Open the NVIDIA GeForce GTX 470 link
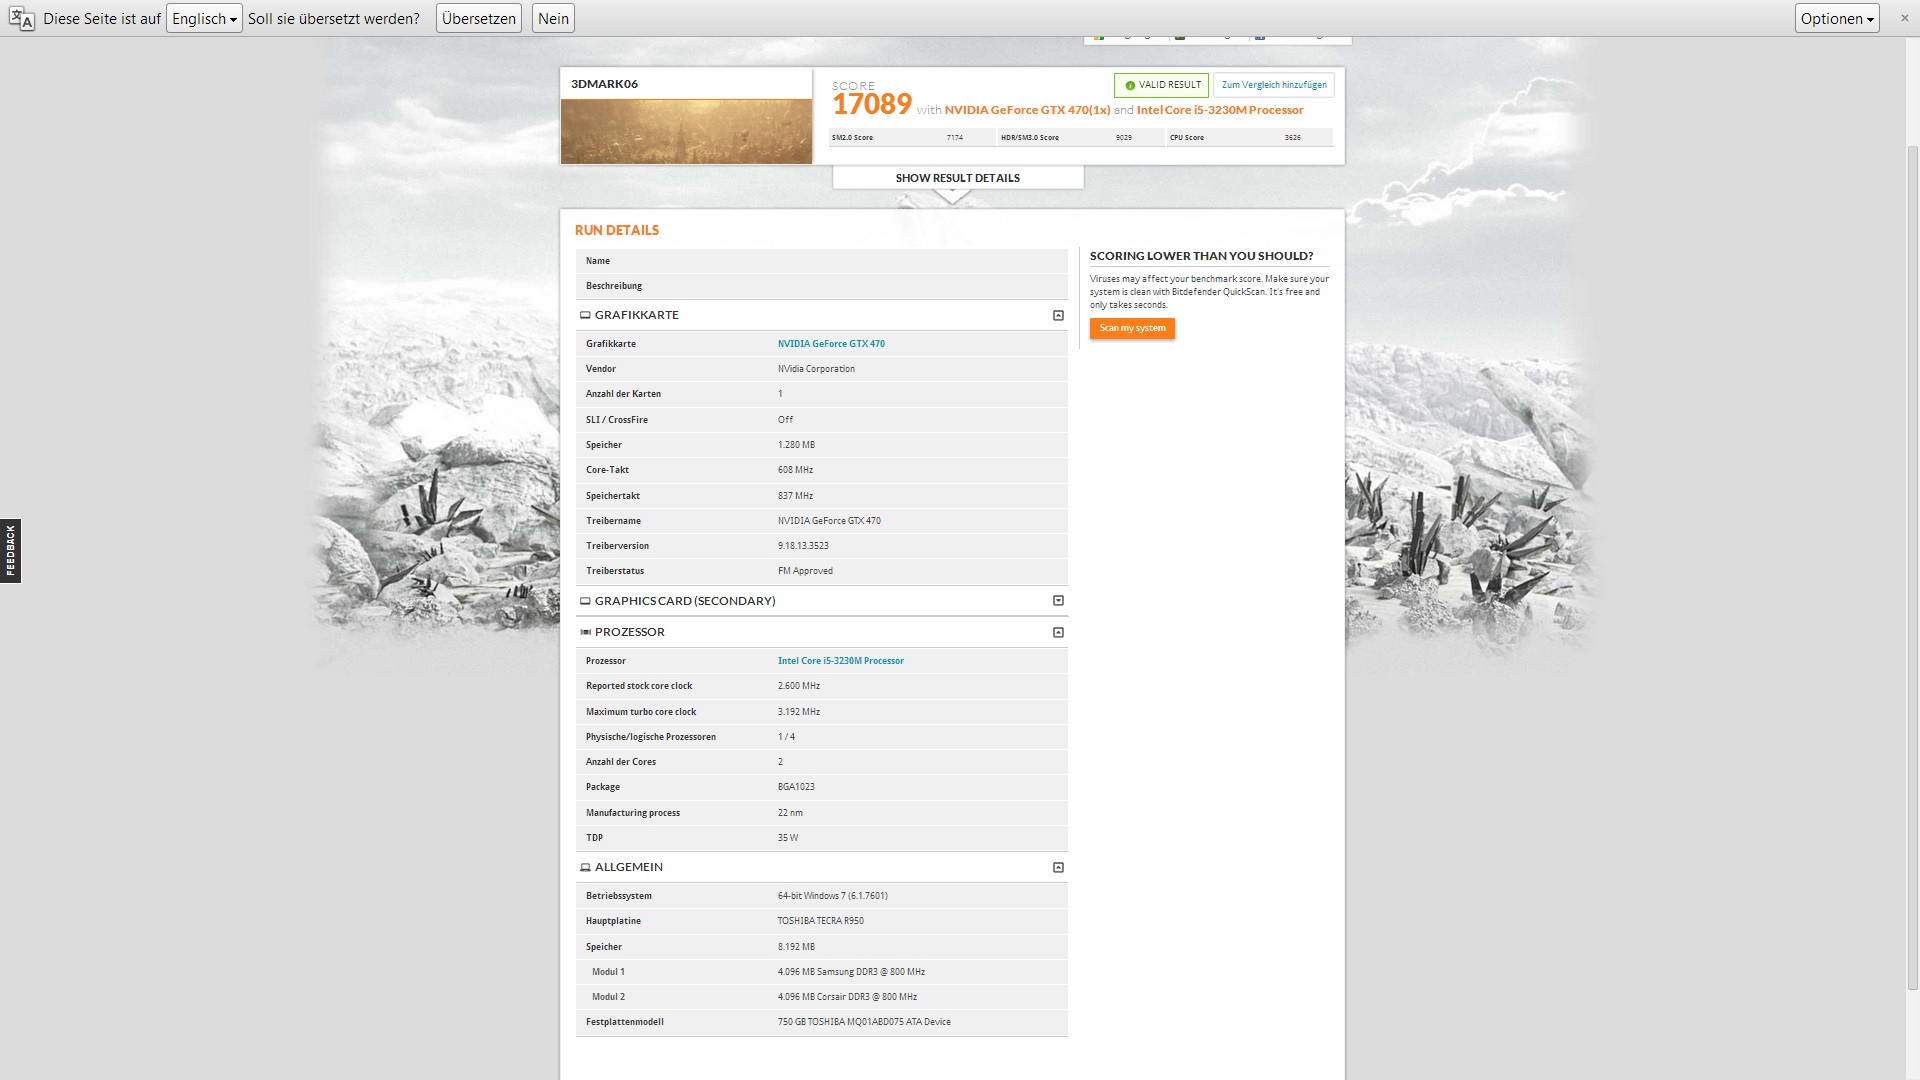Image resolution: width=1920 pixels, height=1080 pixels. click(831, 344)
